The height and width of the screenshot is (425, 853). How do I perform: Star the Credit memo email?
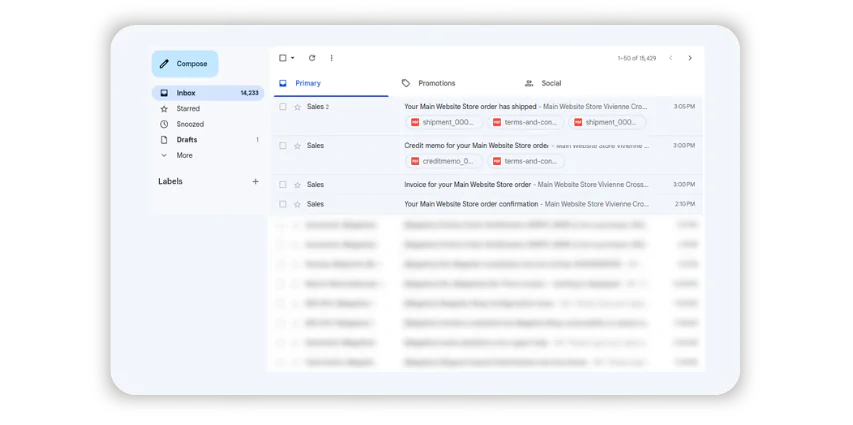297,146
